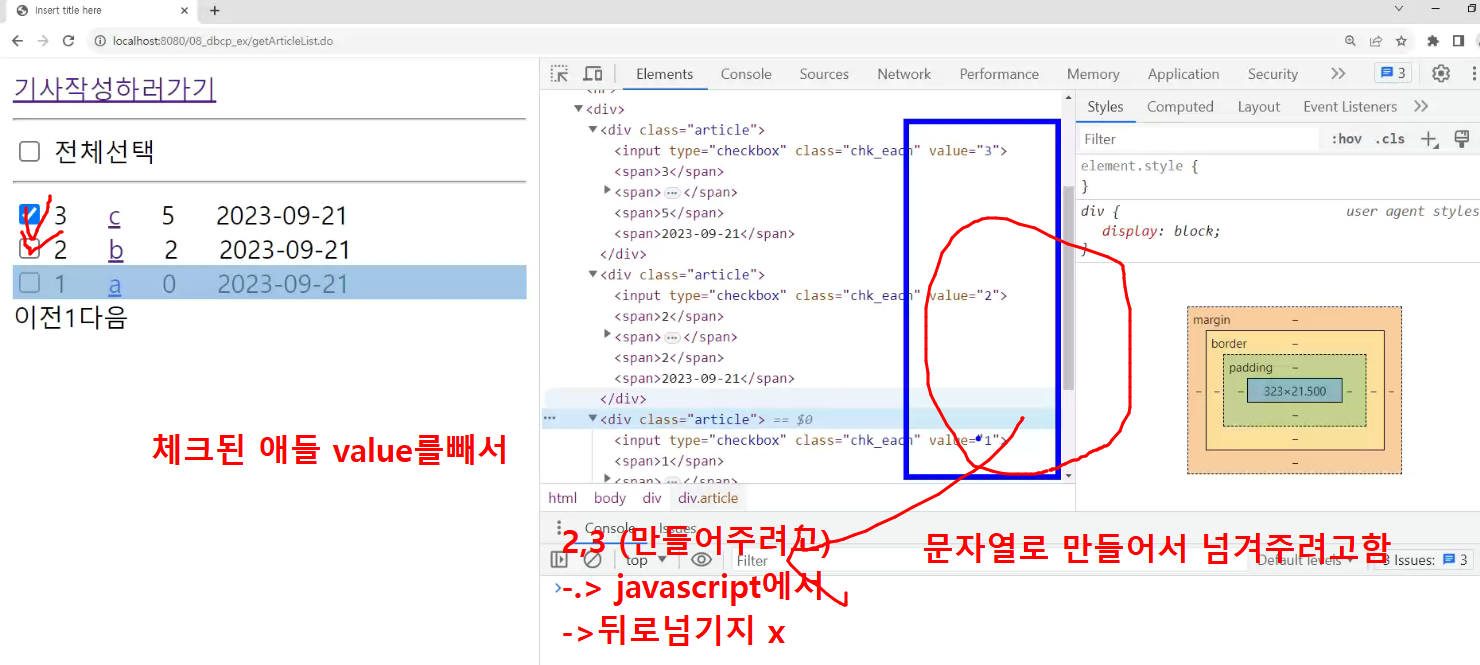Image resolution: width=1480 pixels, height=665 pixels.
Task: Toggle the :hov element state button
Action: (1346, 139)
